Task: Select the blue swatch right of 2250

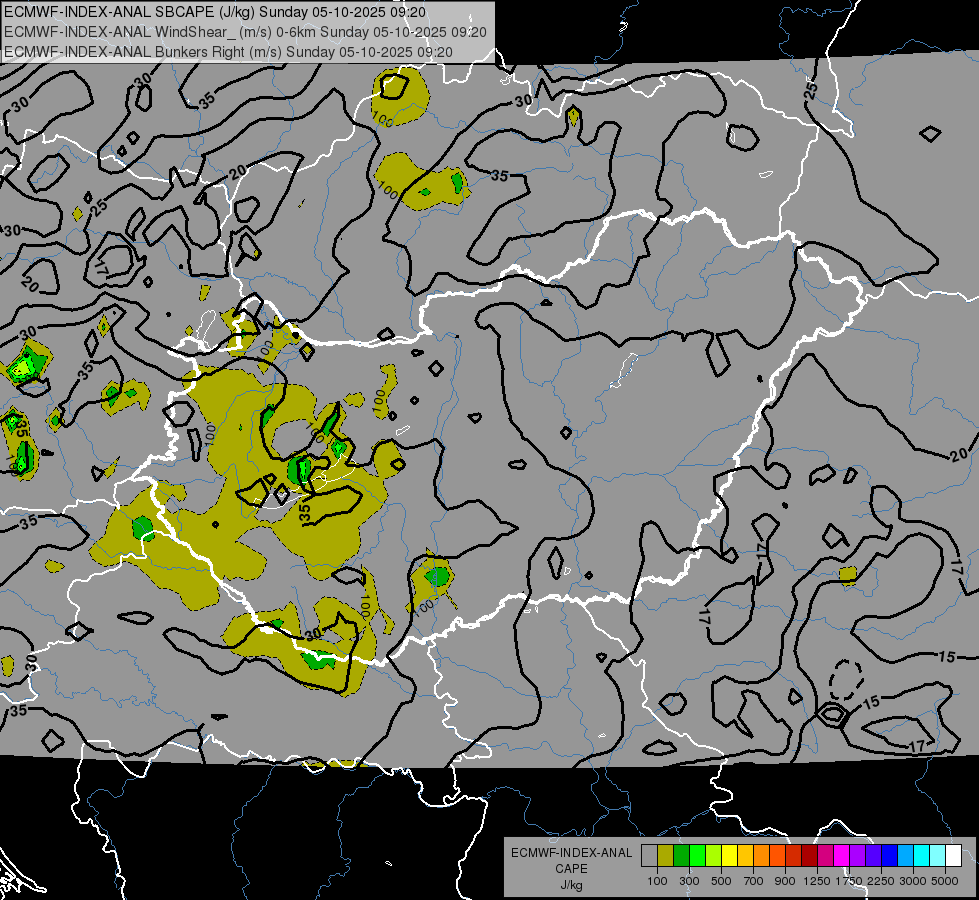Action: click(x=889, y=856)
